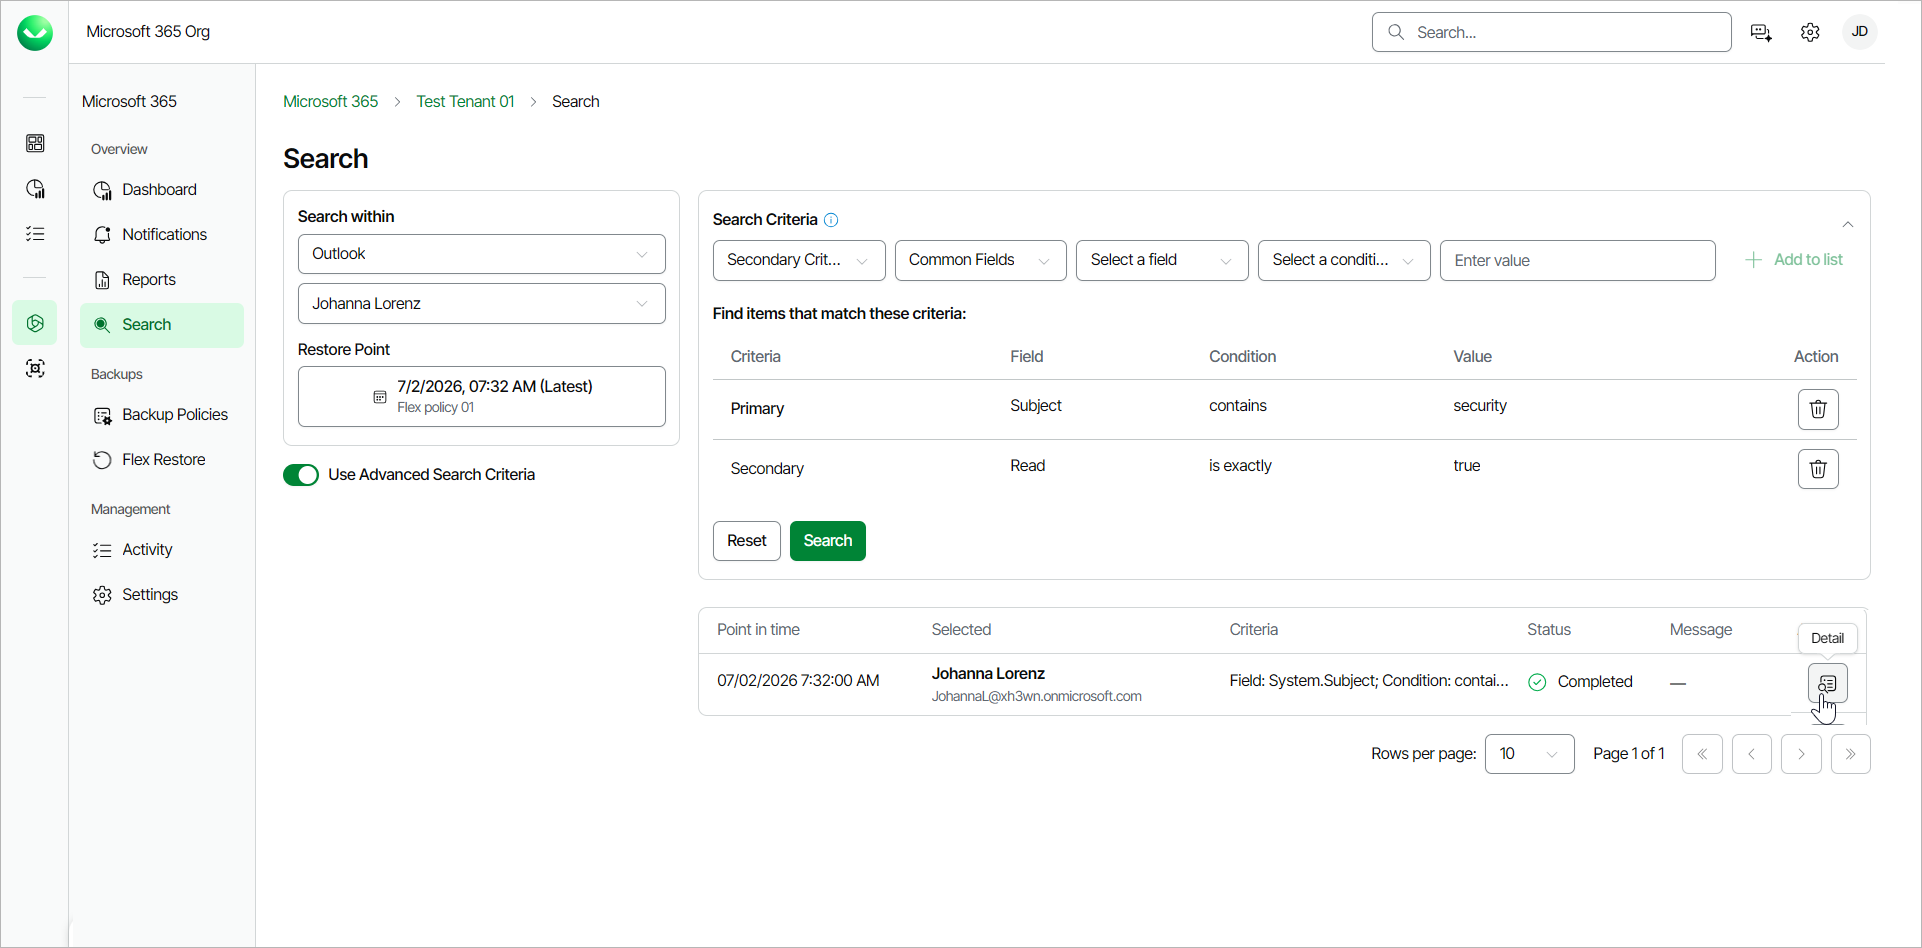Go to last results page

[1851, 754]
